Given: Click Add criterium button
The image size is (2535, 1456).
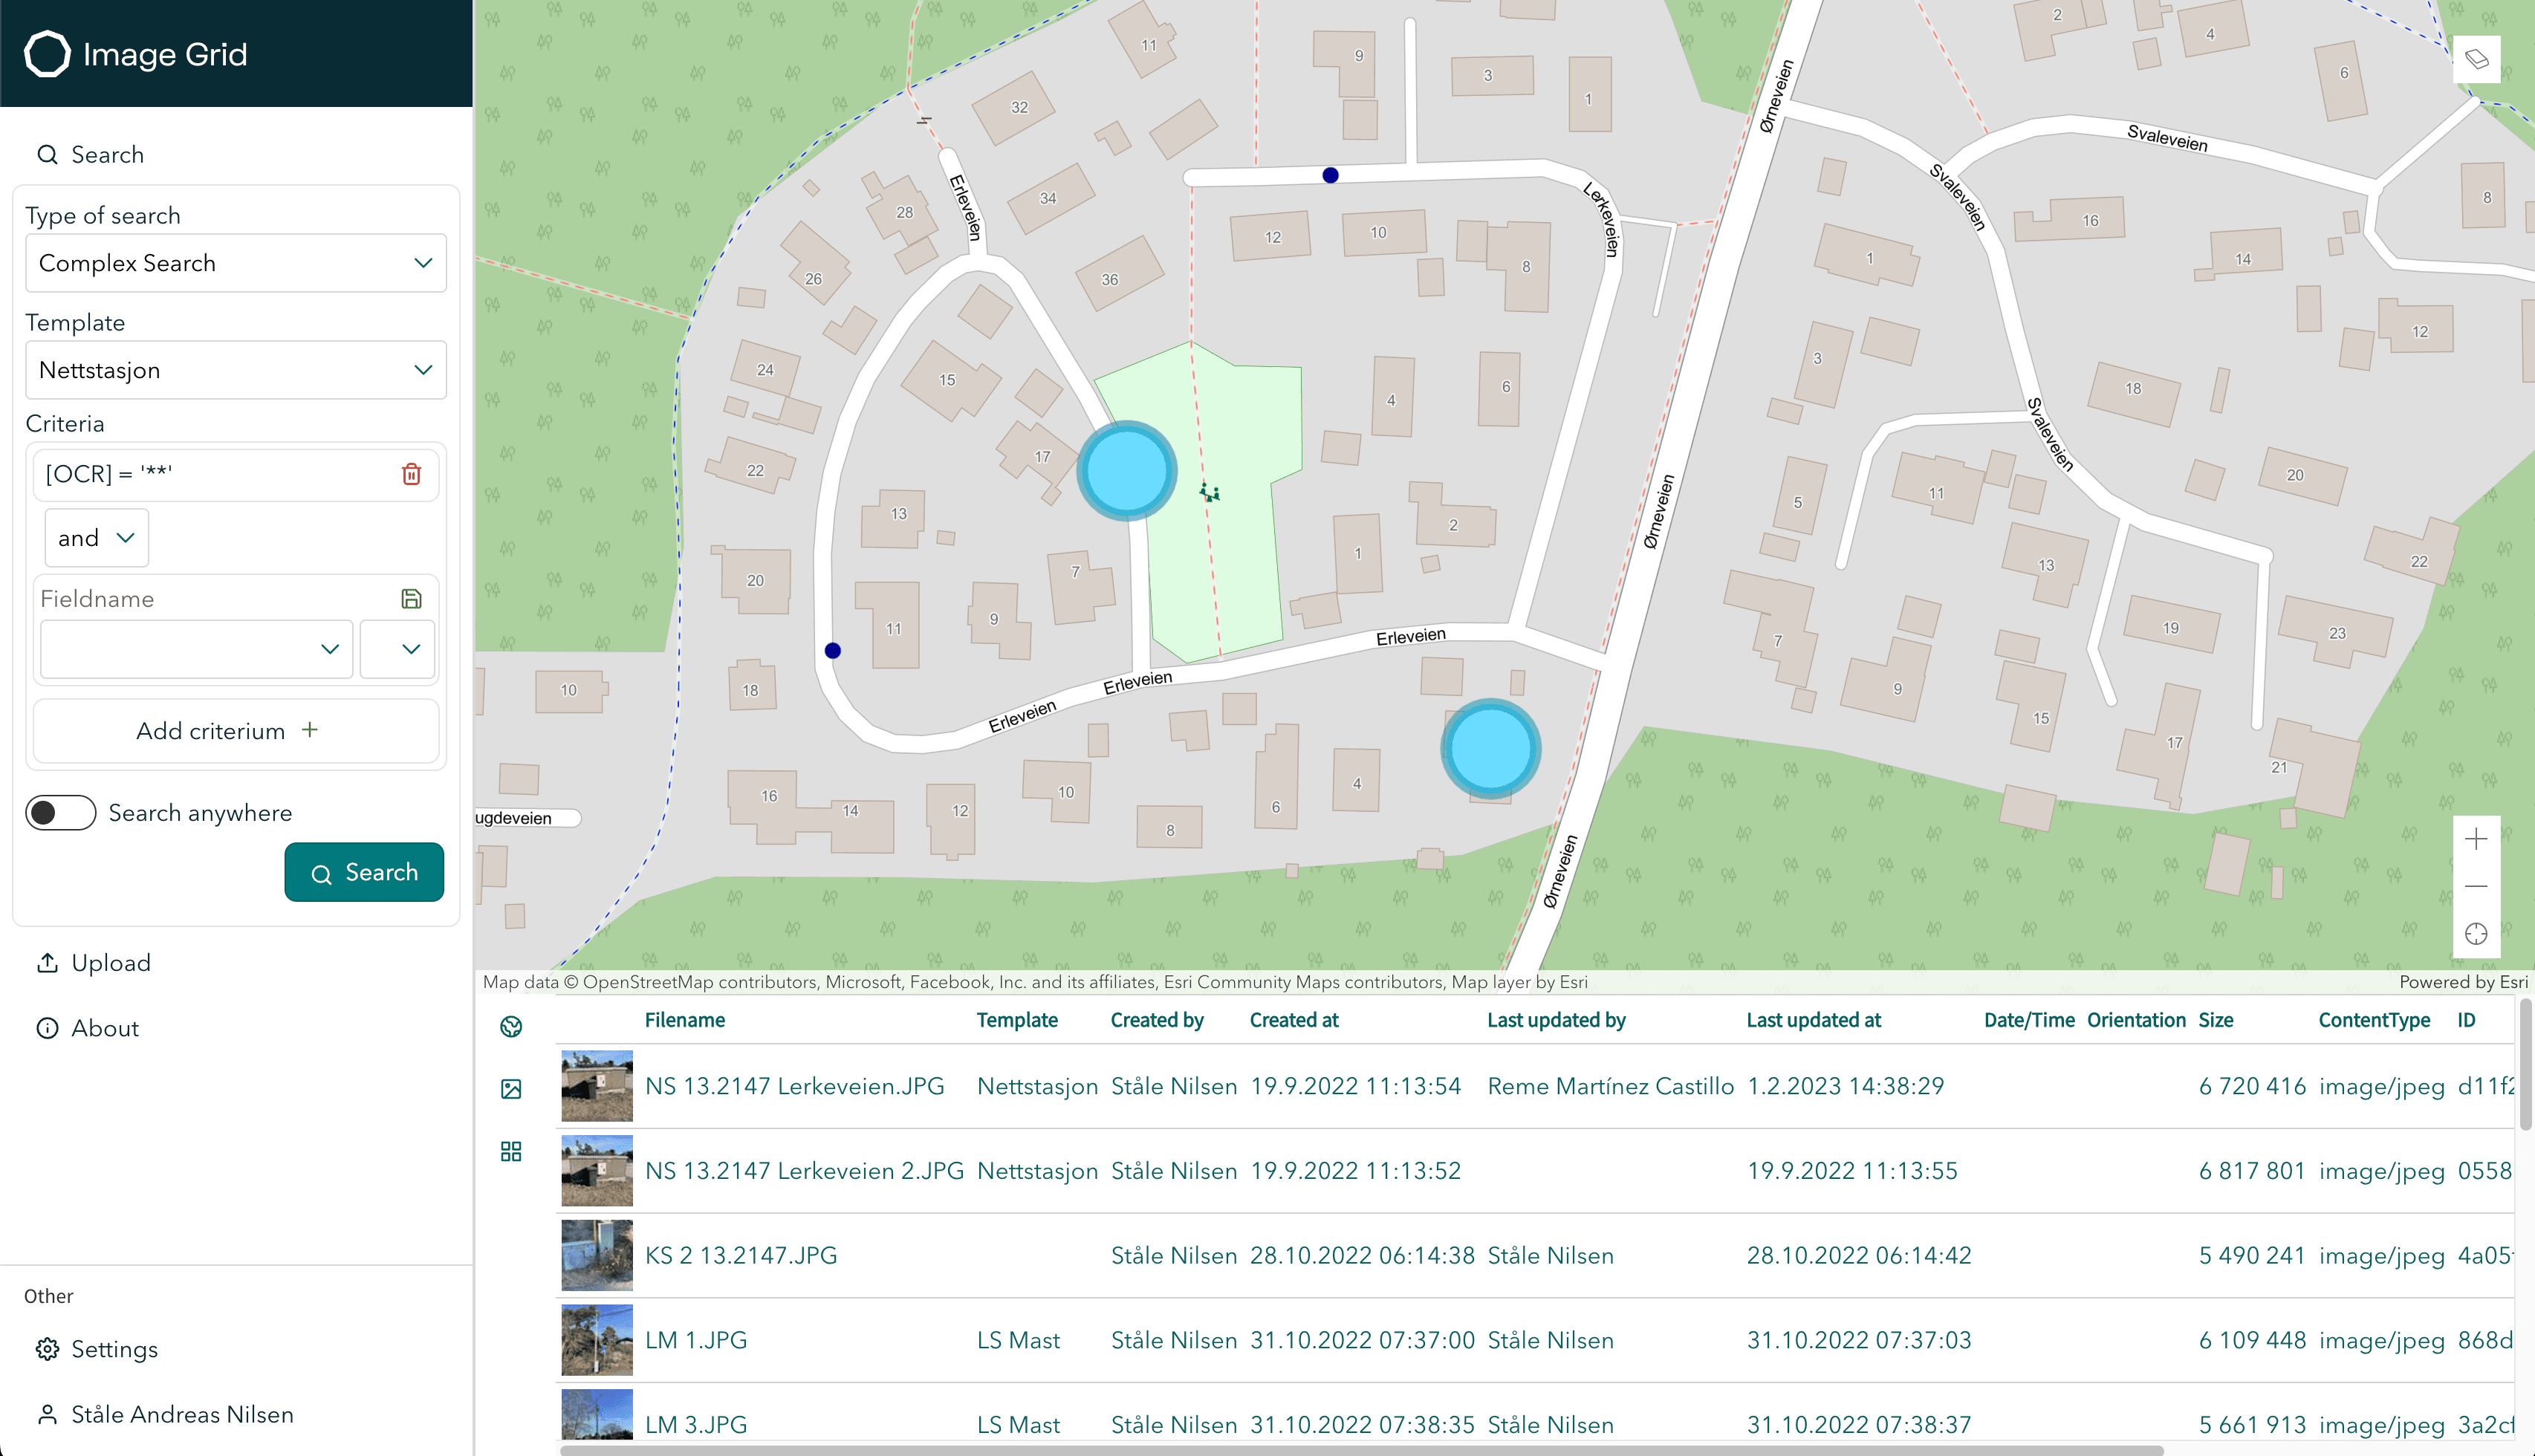Looking at the screenshot, I should pos(236,731).
